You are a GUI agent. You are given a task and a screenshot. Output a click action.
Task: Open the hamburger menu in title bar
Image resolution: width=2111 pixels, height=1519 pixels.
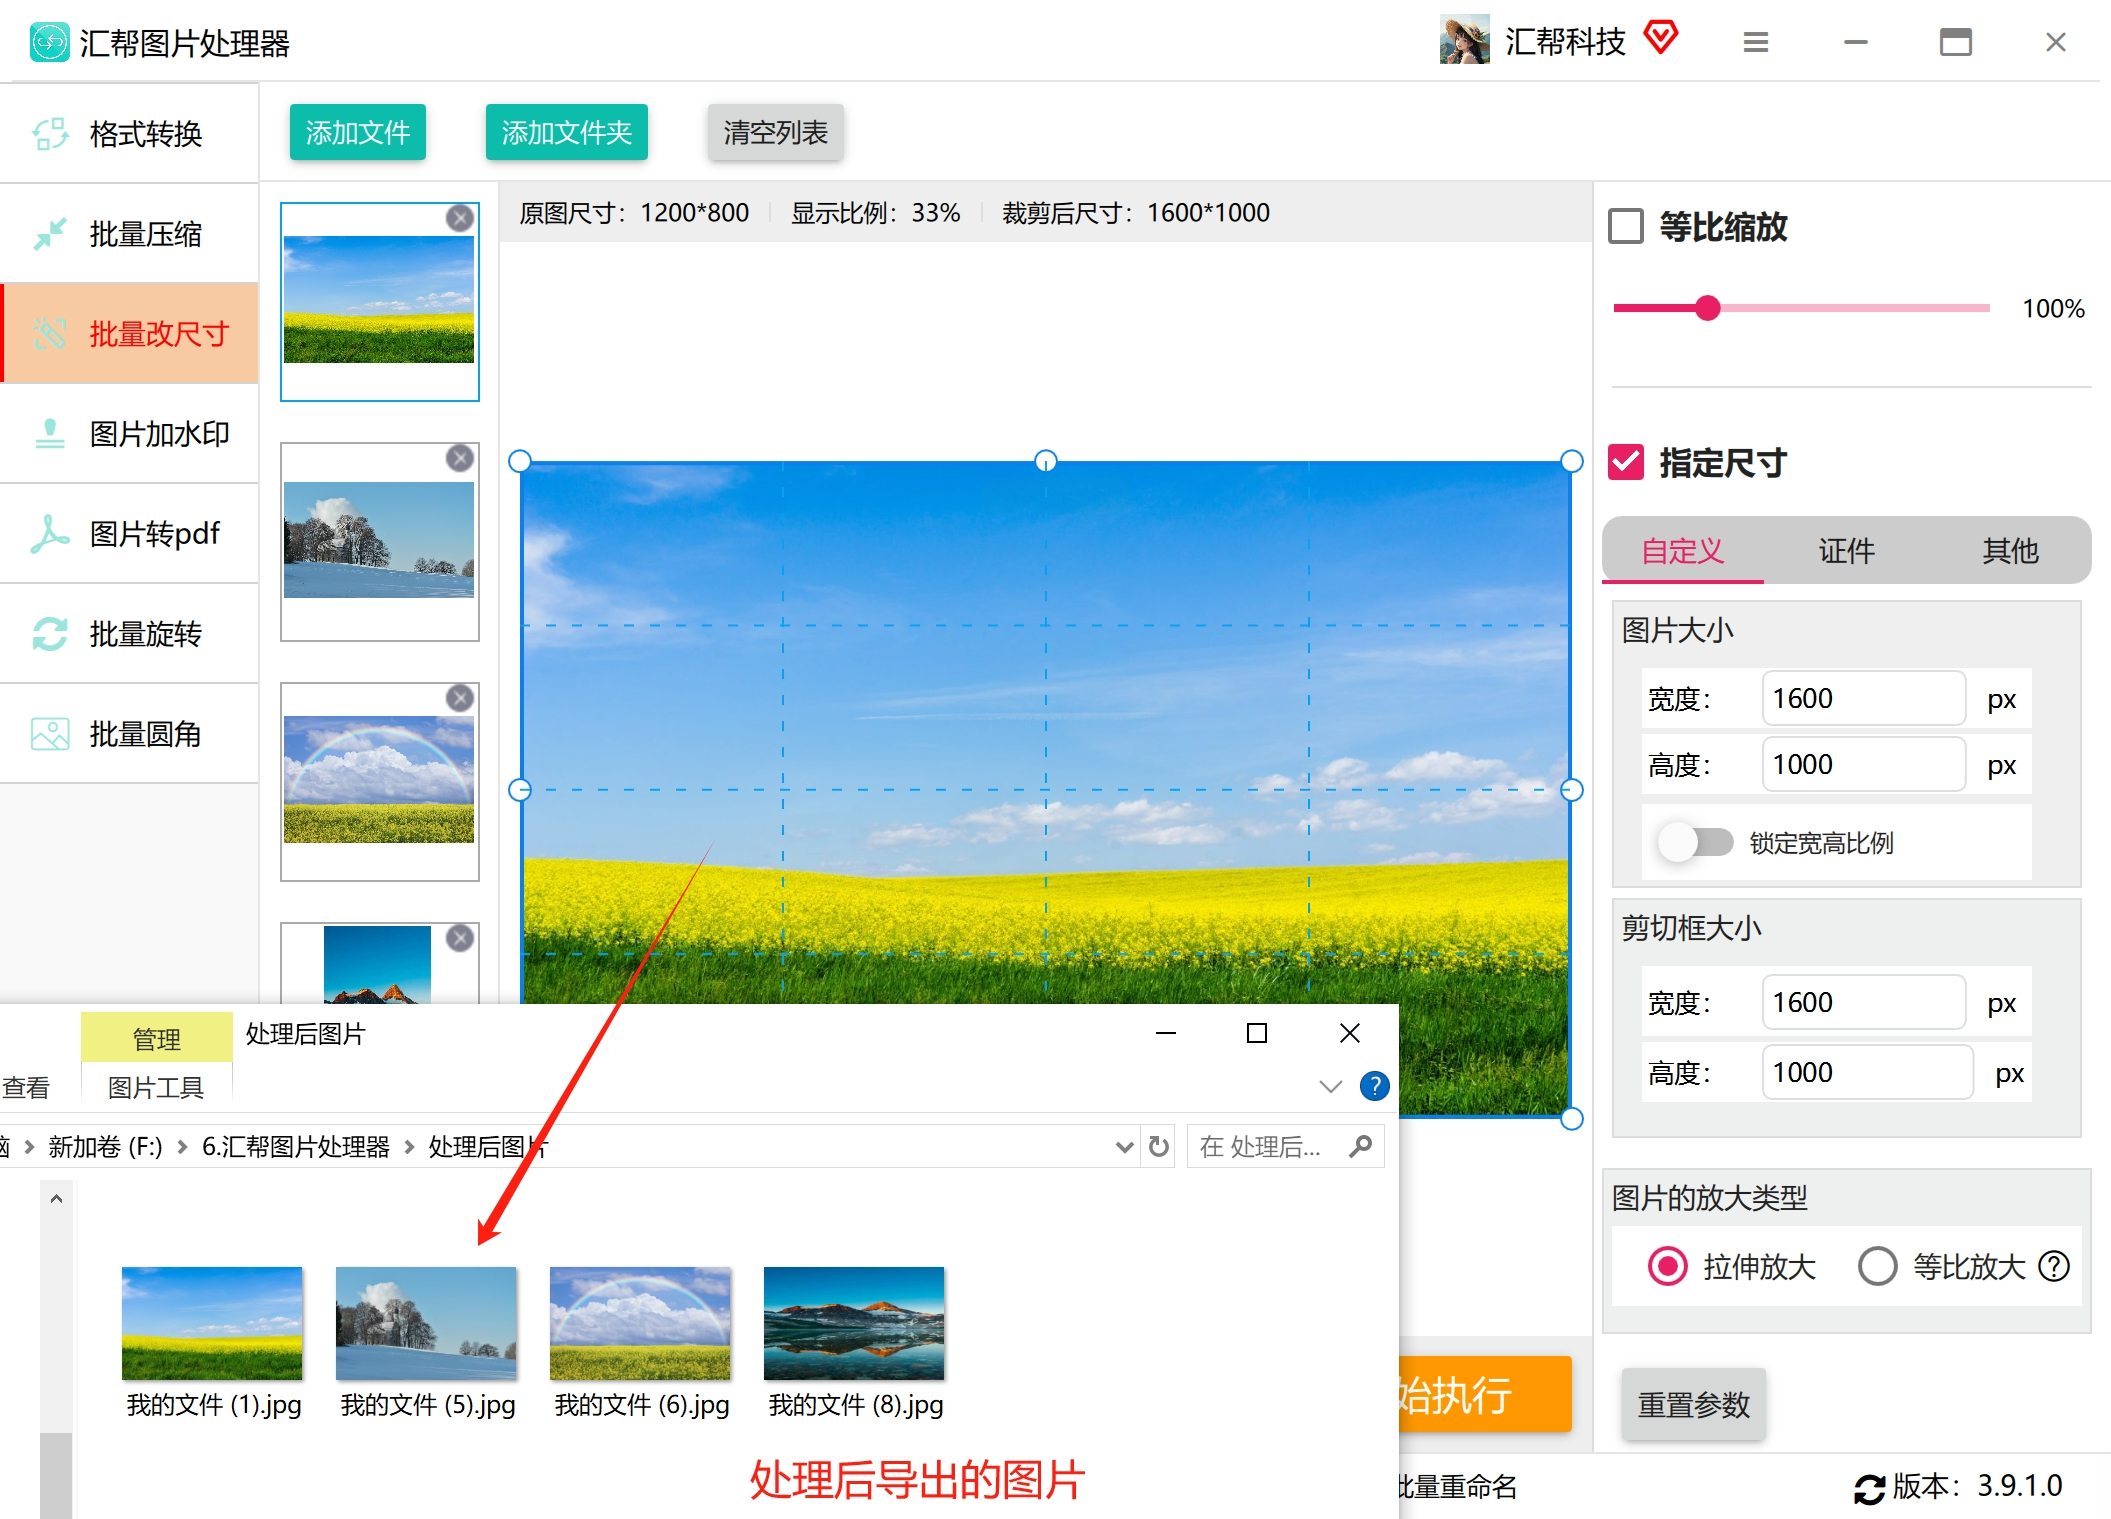[x=1756, y=42]
